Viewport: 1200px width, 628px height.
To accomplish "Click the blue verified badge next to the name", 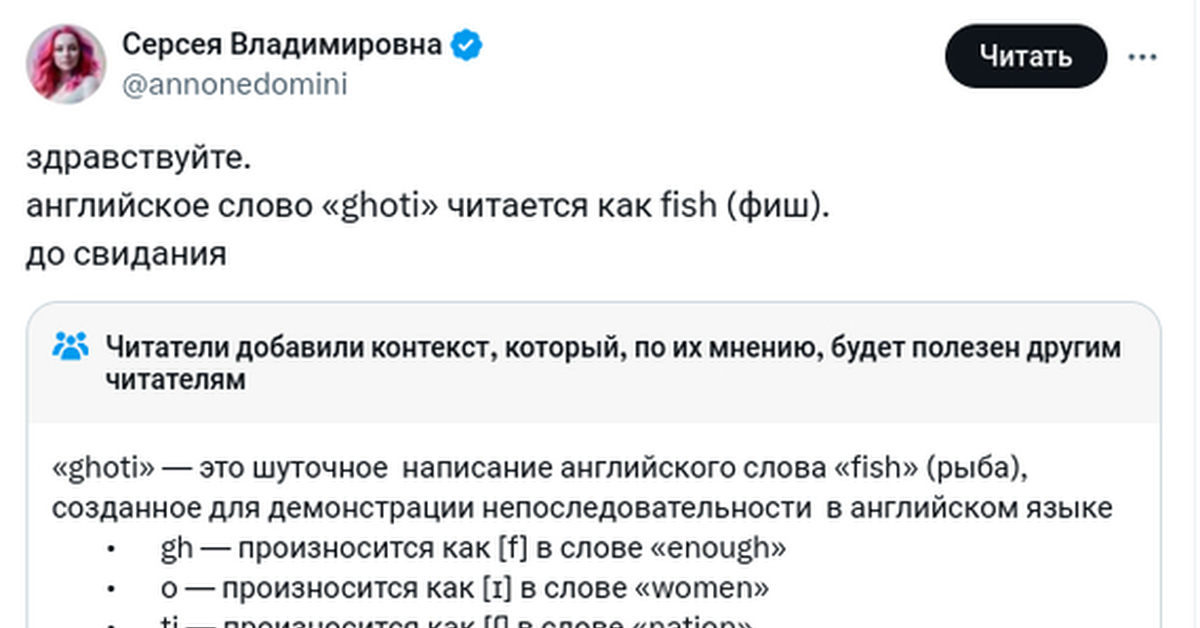I will pos(468,45).
